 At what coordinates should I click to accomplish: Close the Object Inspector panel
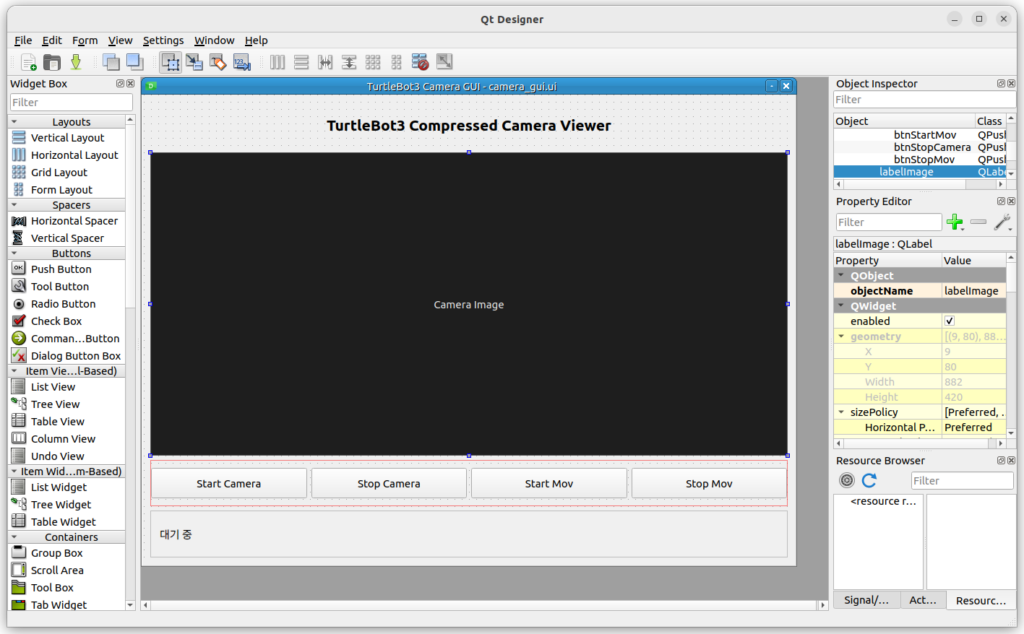1011,84
